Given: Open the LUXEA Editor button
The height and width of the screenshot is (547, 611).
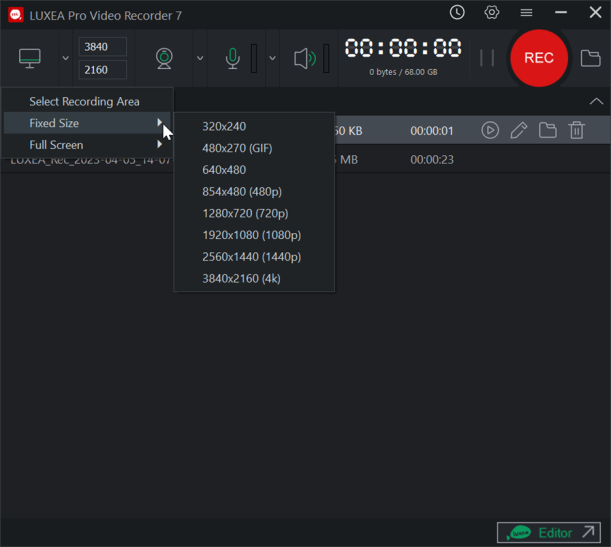Looking at the screenshot, I should [549, 532].
